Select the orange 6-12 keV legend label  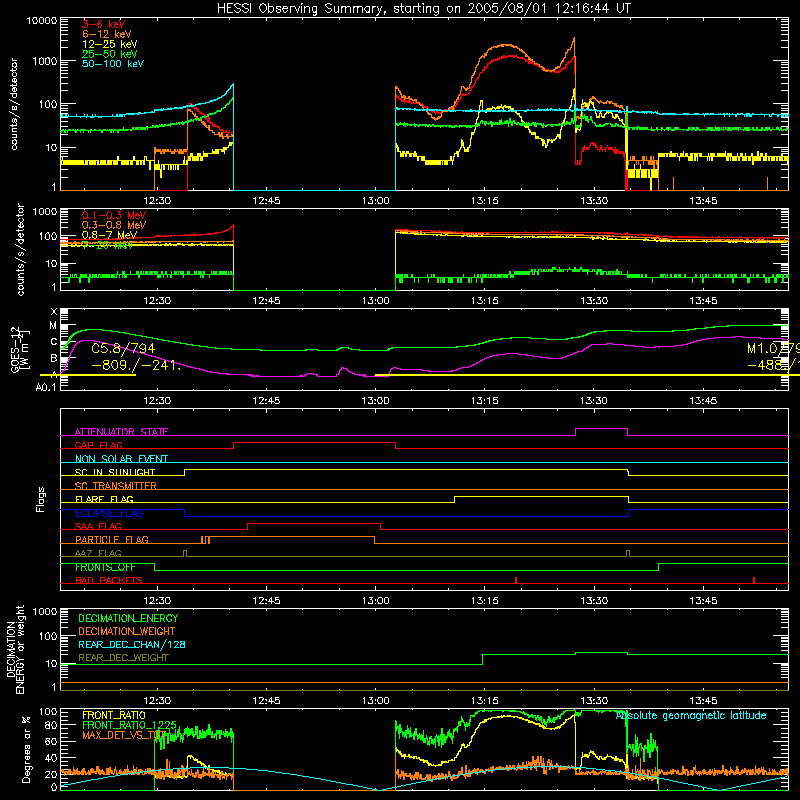107,34
